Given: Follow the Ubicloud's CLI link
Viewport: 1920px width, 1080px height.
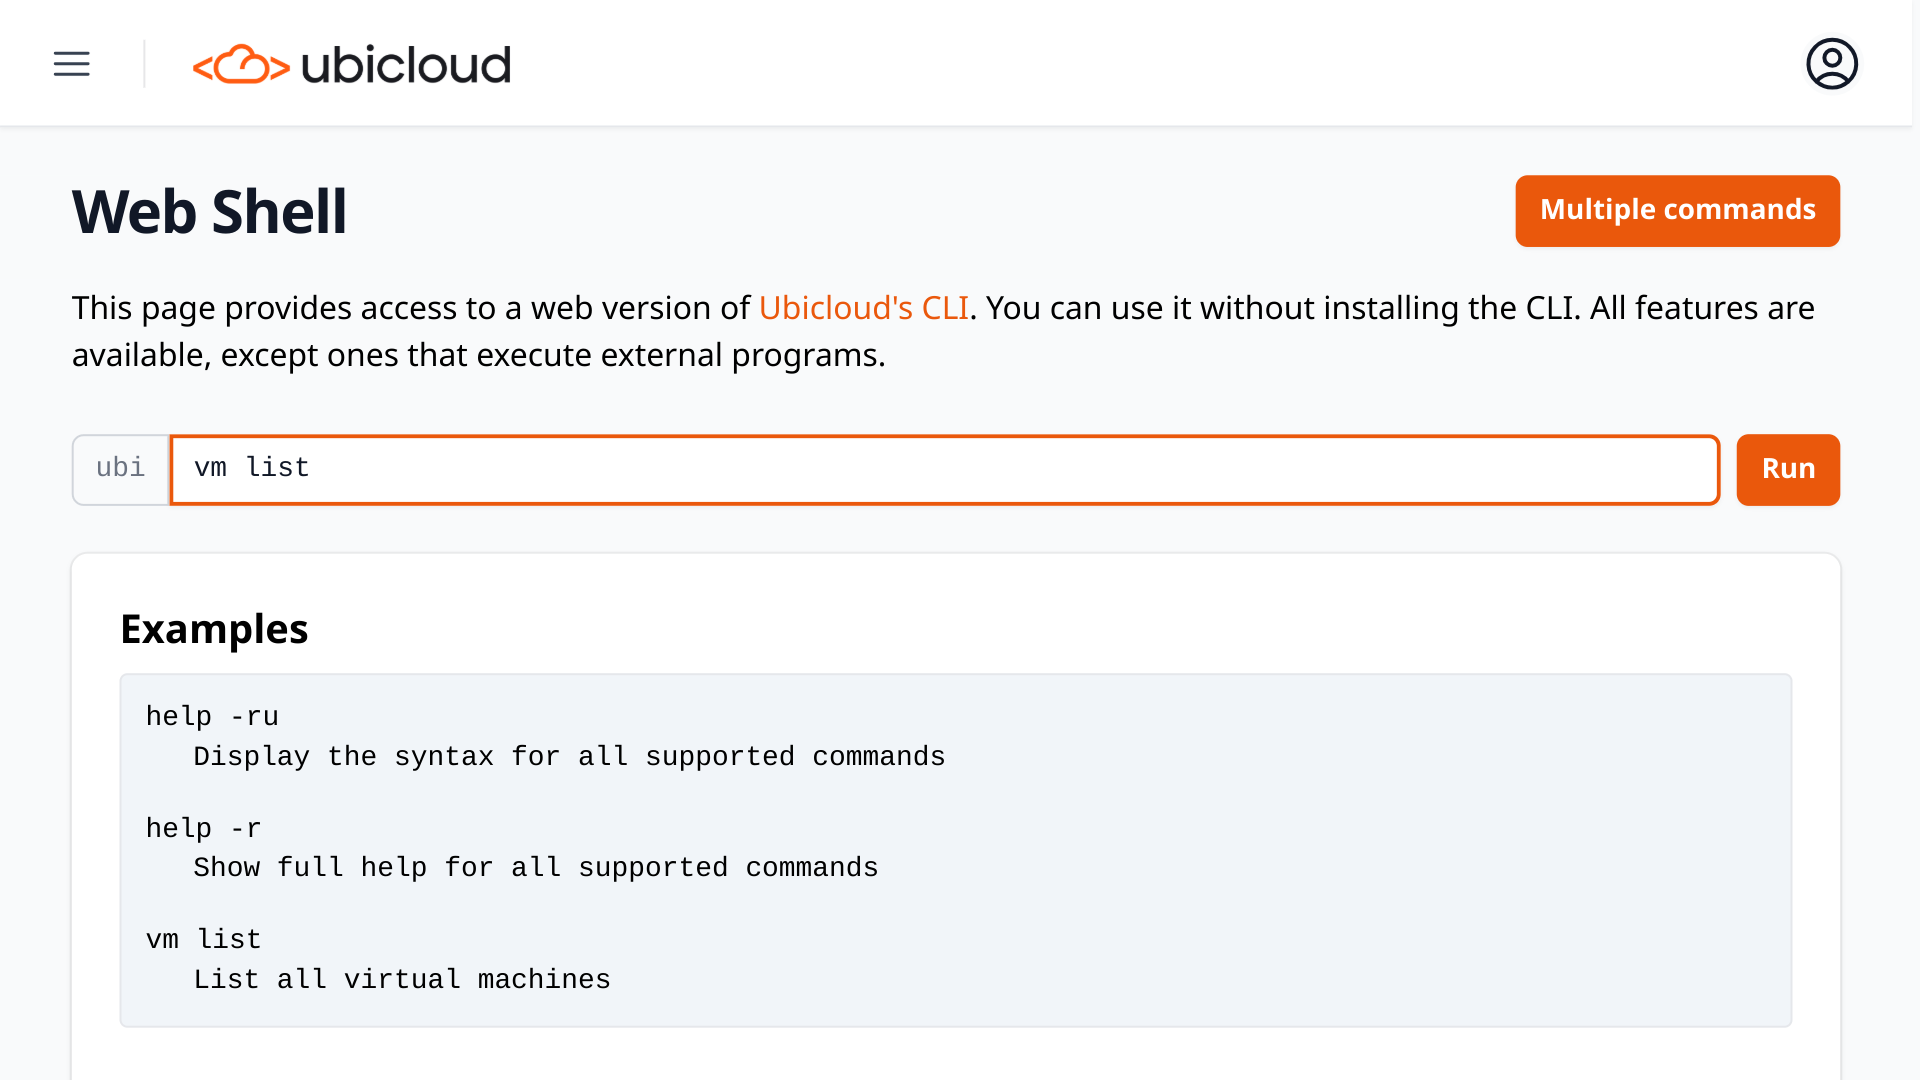Looking at the screenshot, I should click(863, 308).
